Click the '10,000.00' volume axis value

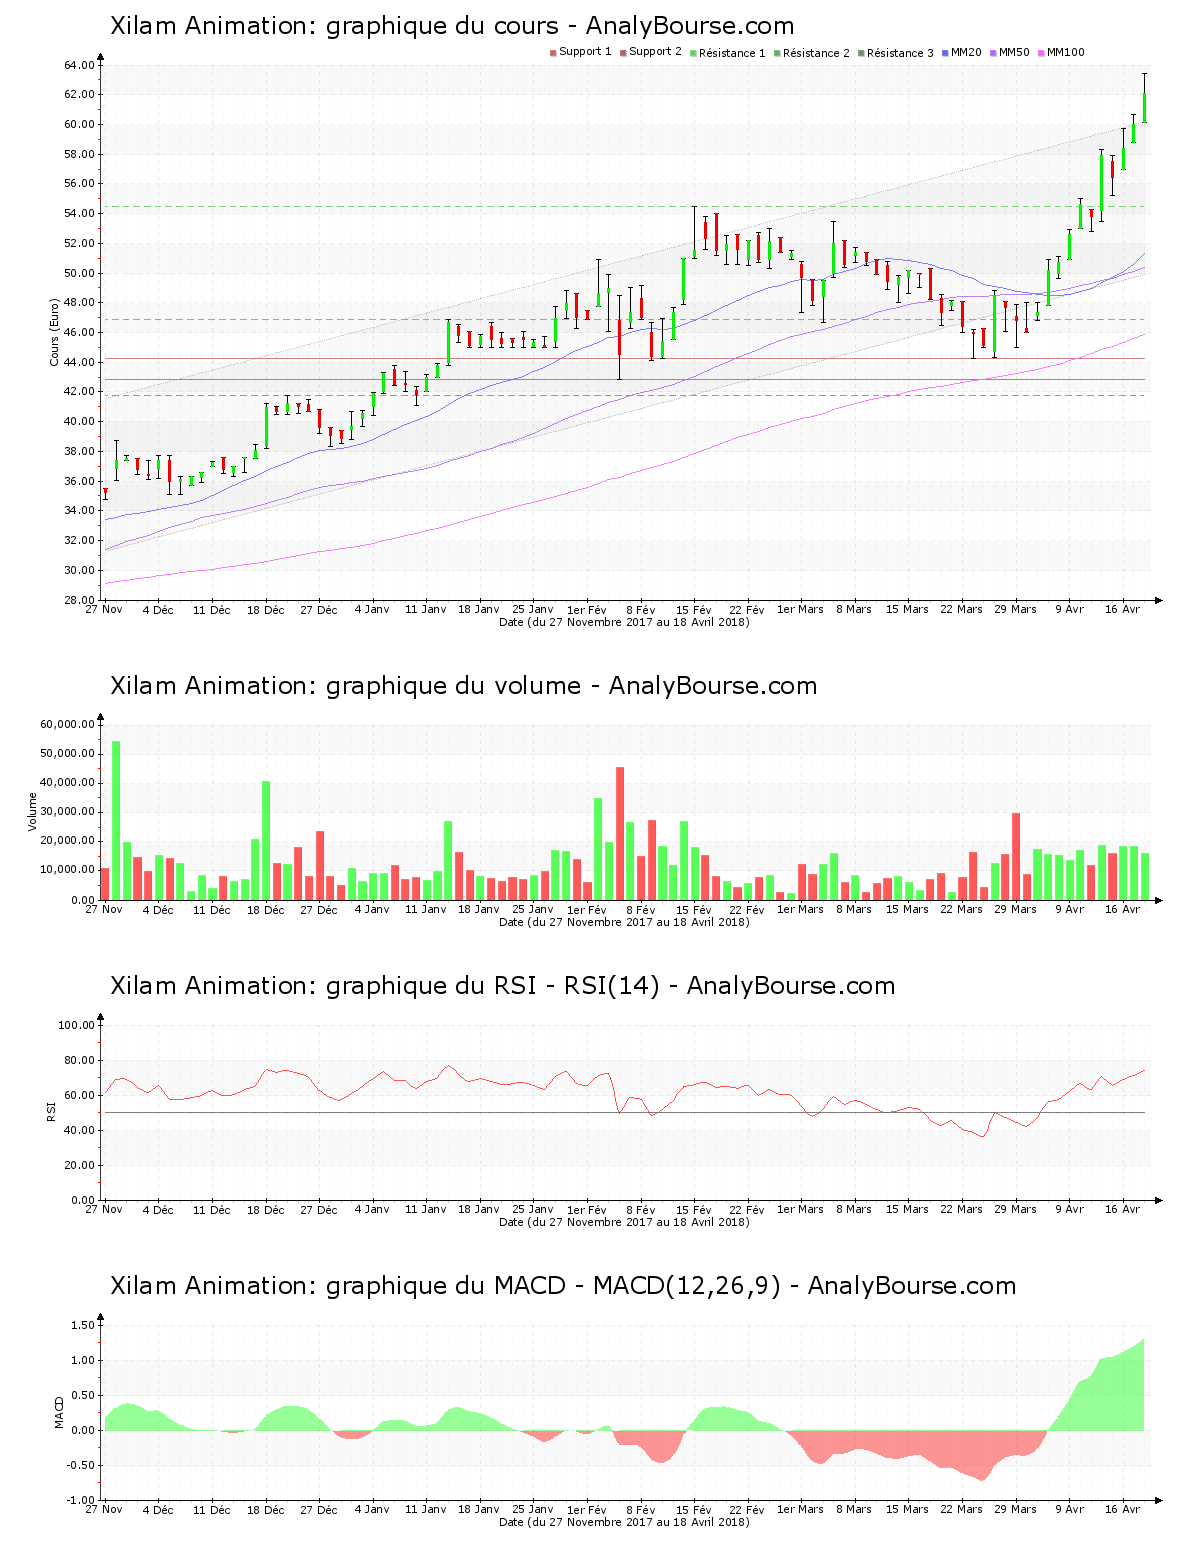(68, 870)
